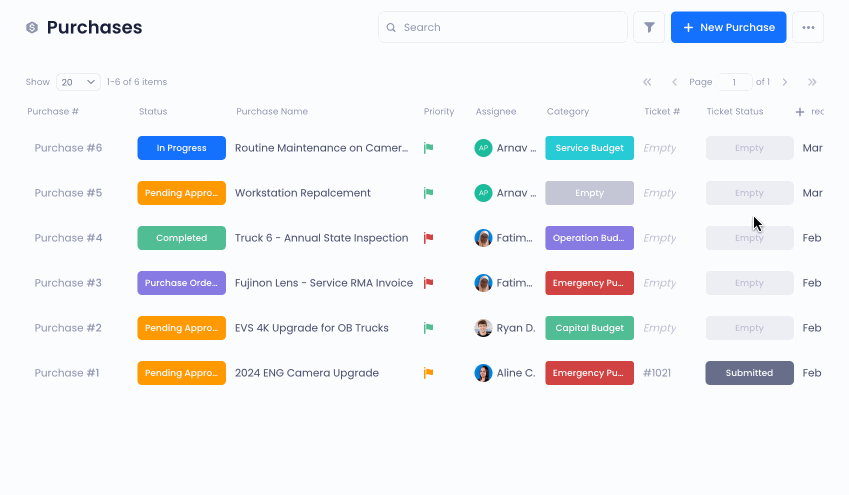Click the Ticket # column header
The width and height of the screenshot is (849, 495).
pyautogui.click(x=662, y=112)
